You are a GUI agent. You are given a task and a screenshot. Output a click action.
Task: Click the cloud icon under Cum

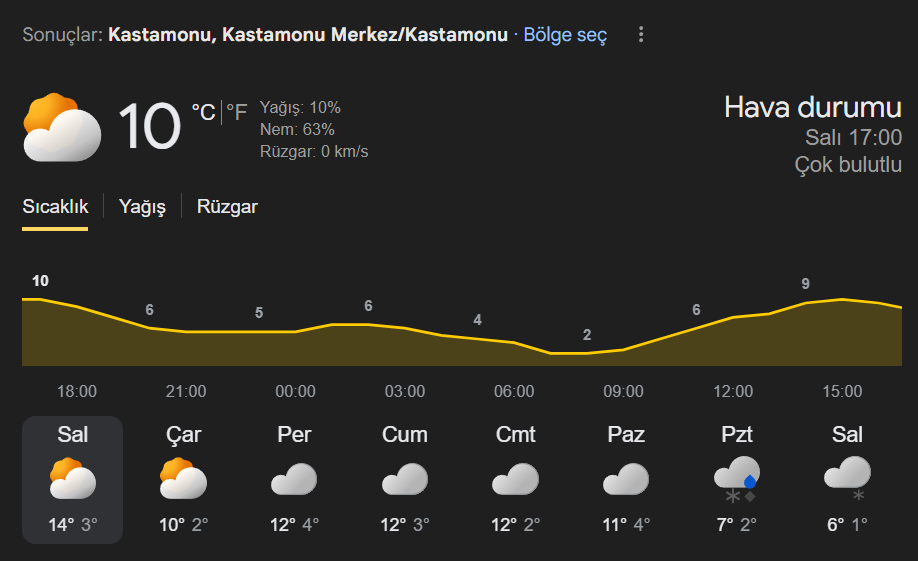[x=405, y=479]
